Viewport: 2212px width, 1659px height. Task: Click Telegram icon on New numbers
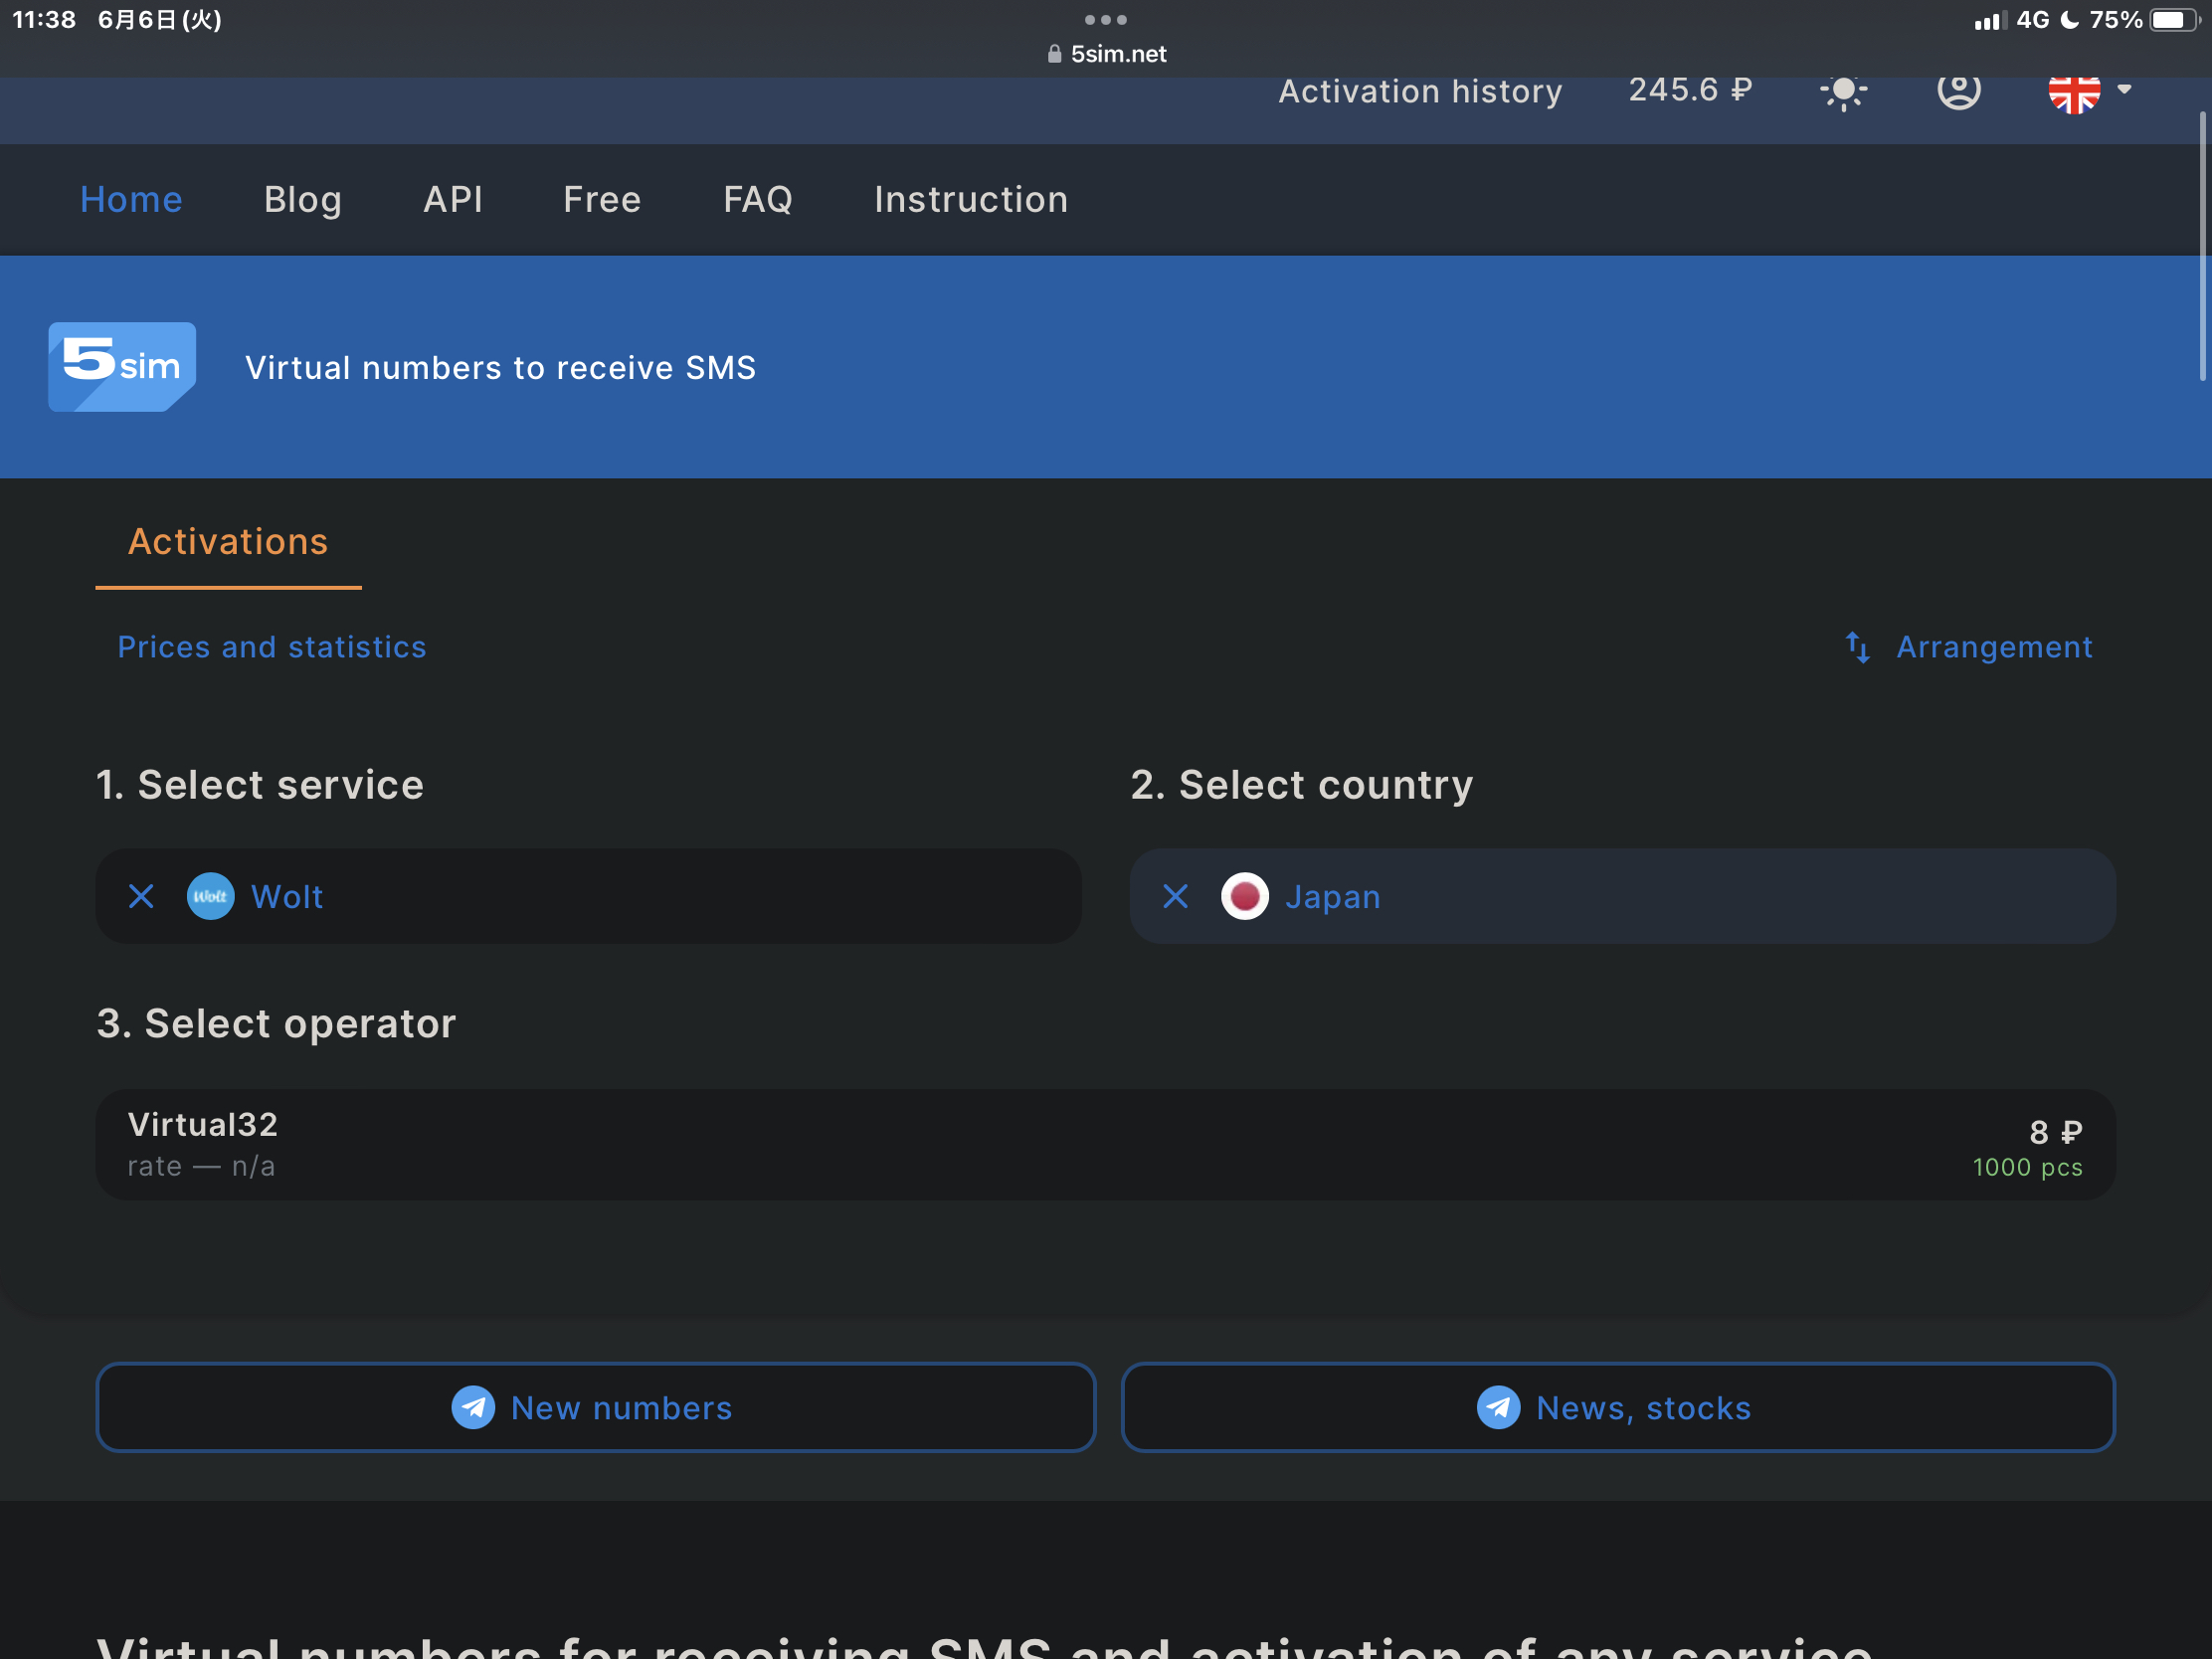click(473, 1407)
